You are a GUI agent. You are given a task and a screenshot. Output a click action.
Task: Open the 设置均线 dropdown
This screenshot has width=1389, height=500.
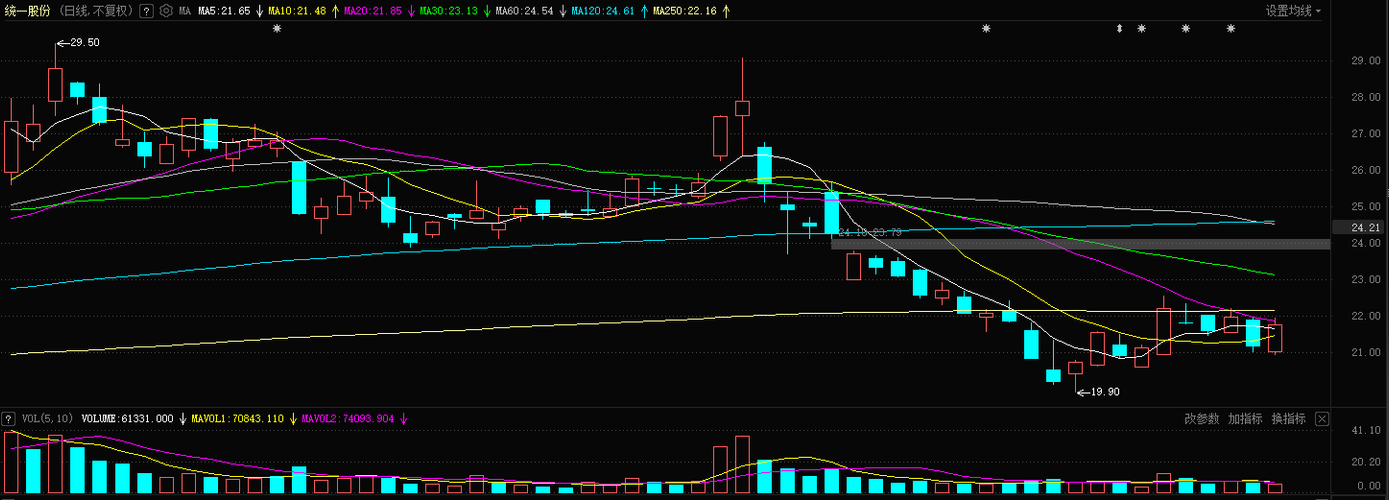click(x=1293, y=11)
